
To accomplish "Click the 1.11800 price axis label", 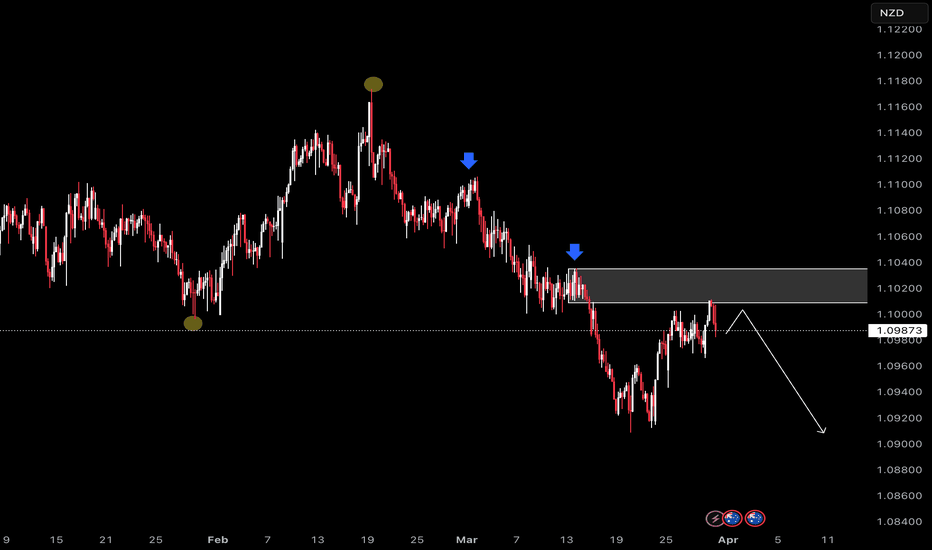I will pos(899,81).
